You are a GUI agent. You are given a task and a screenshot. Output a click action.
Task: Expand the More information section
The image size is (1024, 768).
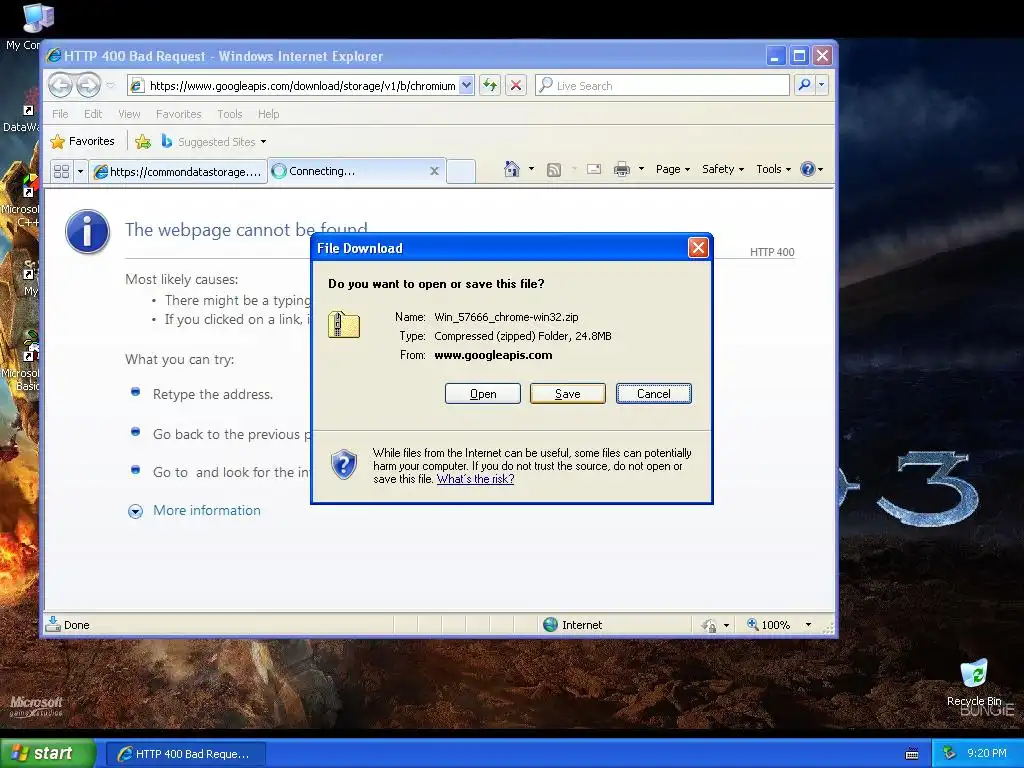(x=195, y=511)
